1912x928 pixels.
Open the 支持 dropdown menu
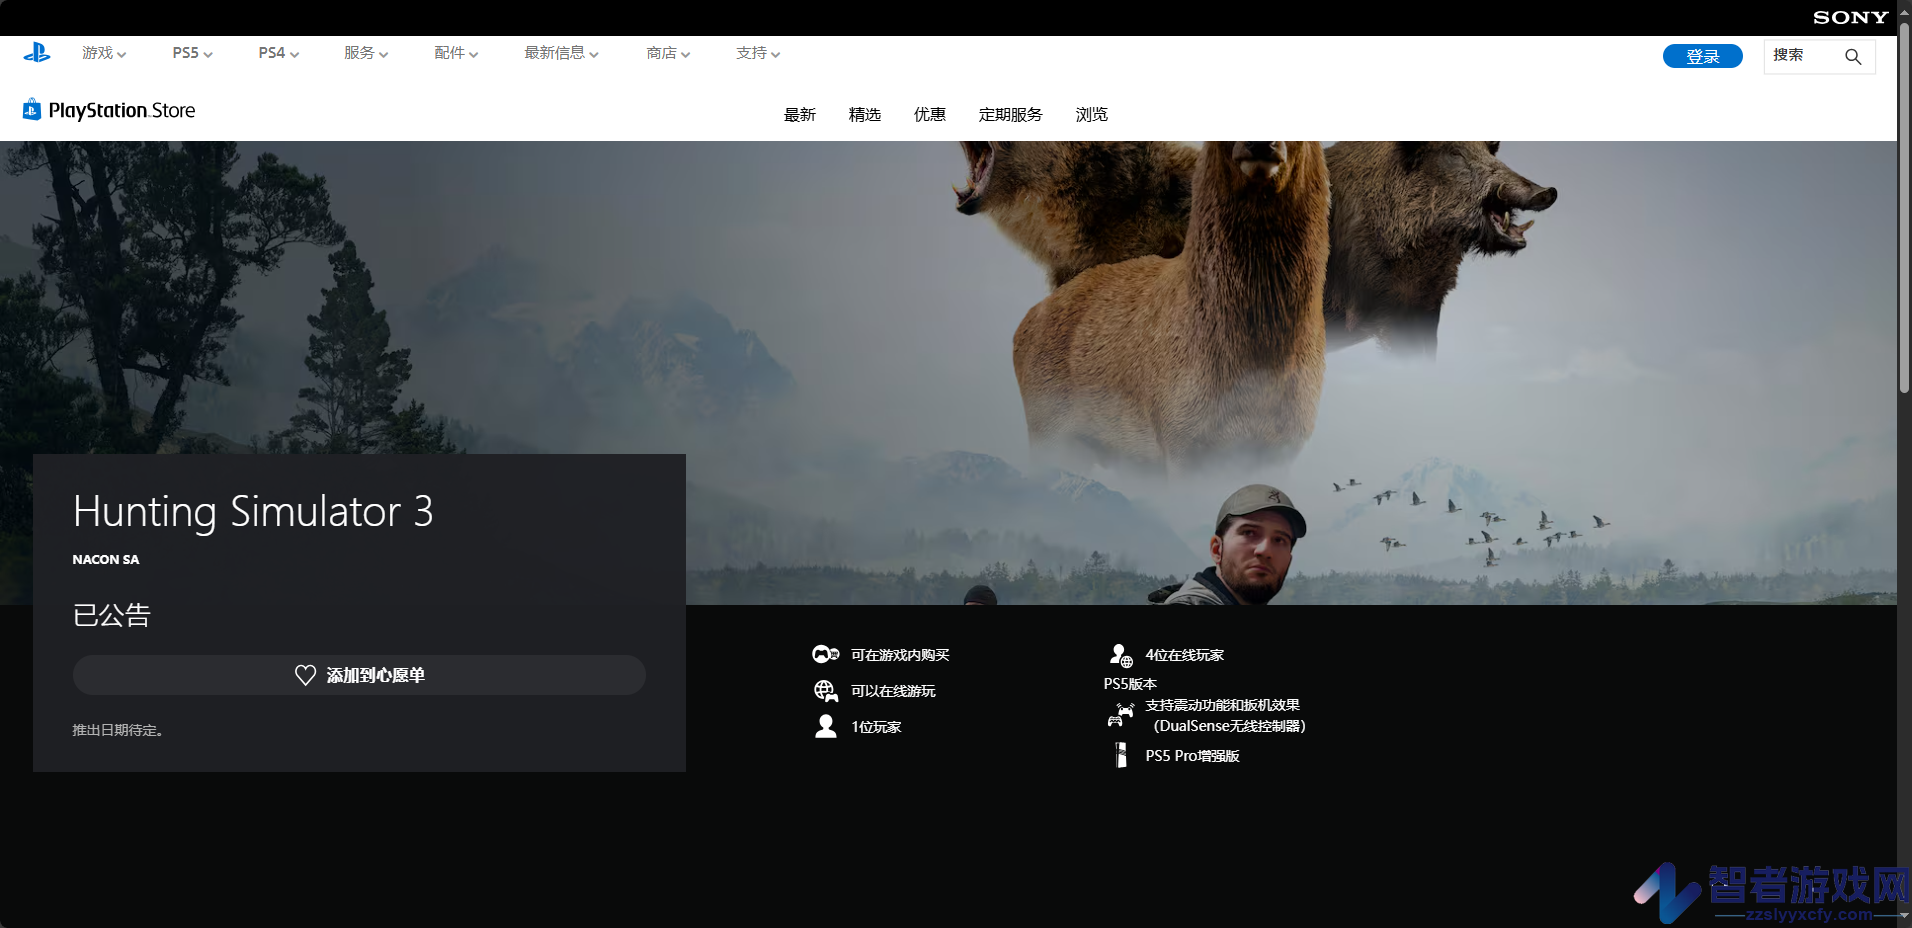758,53
